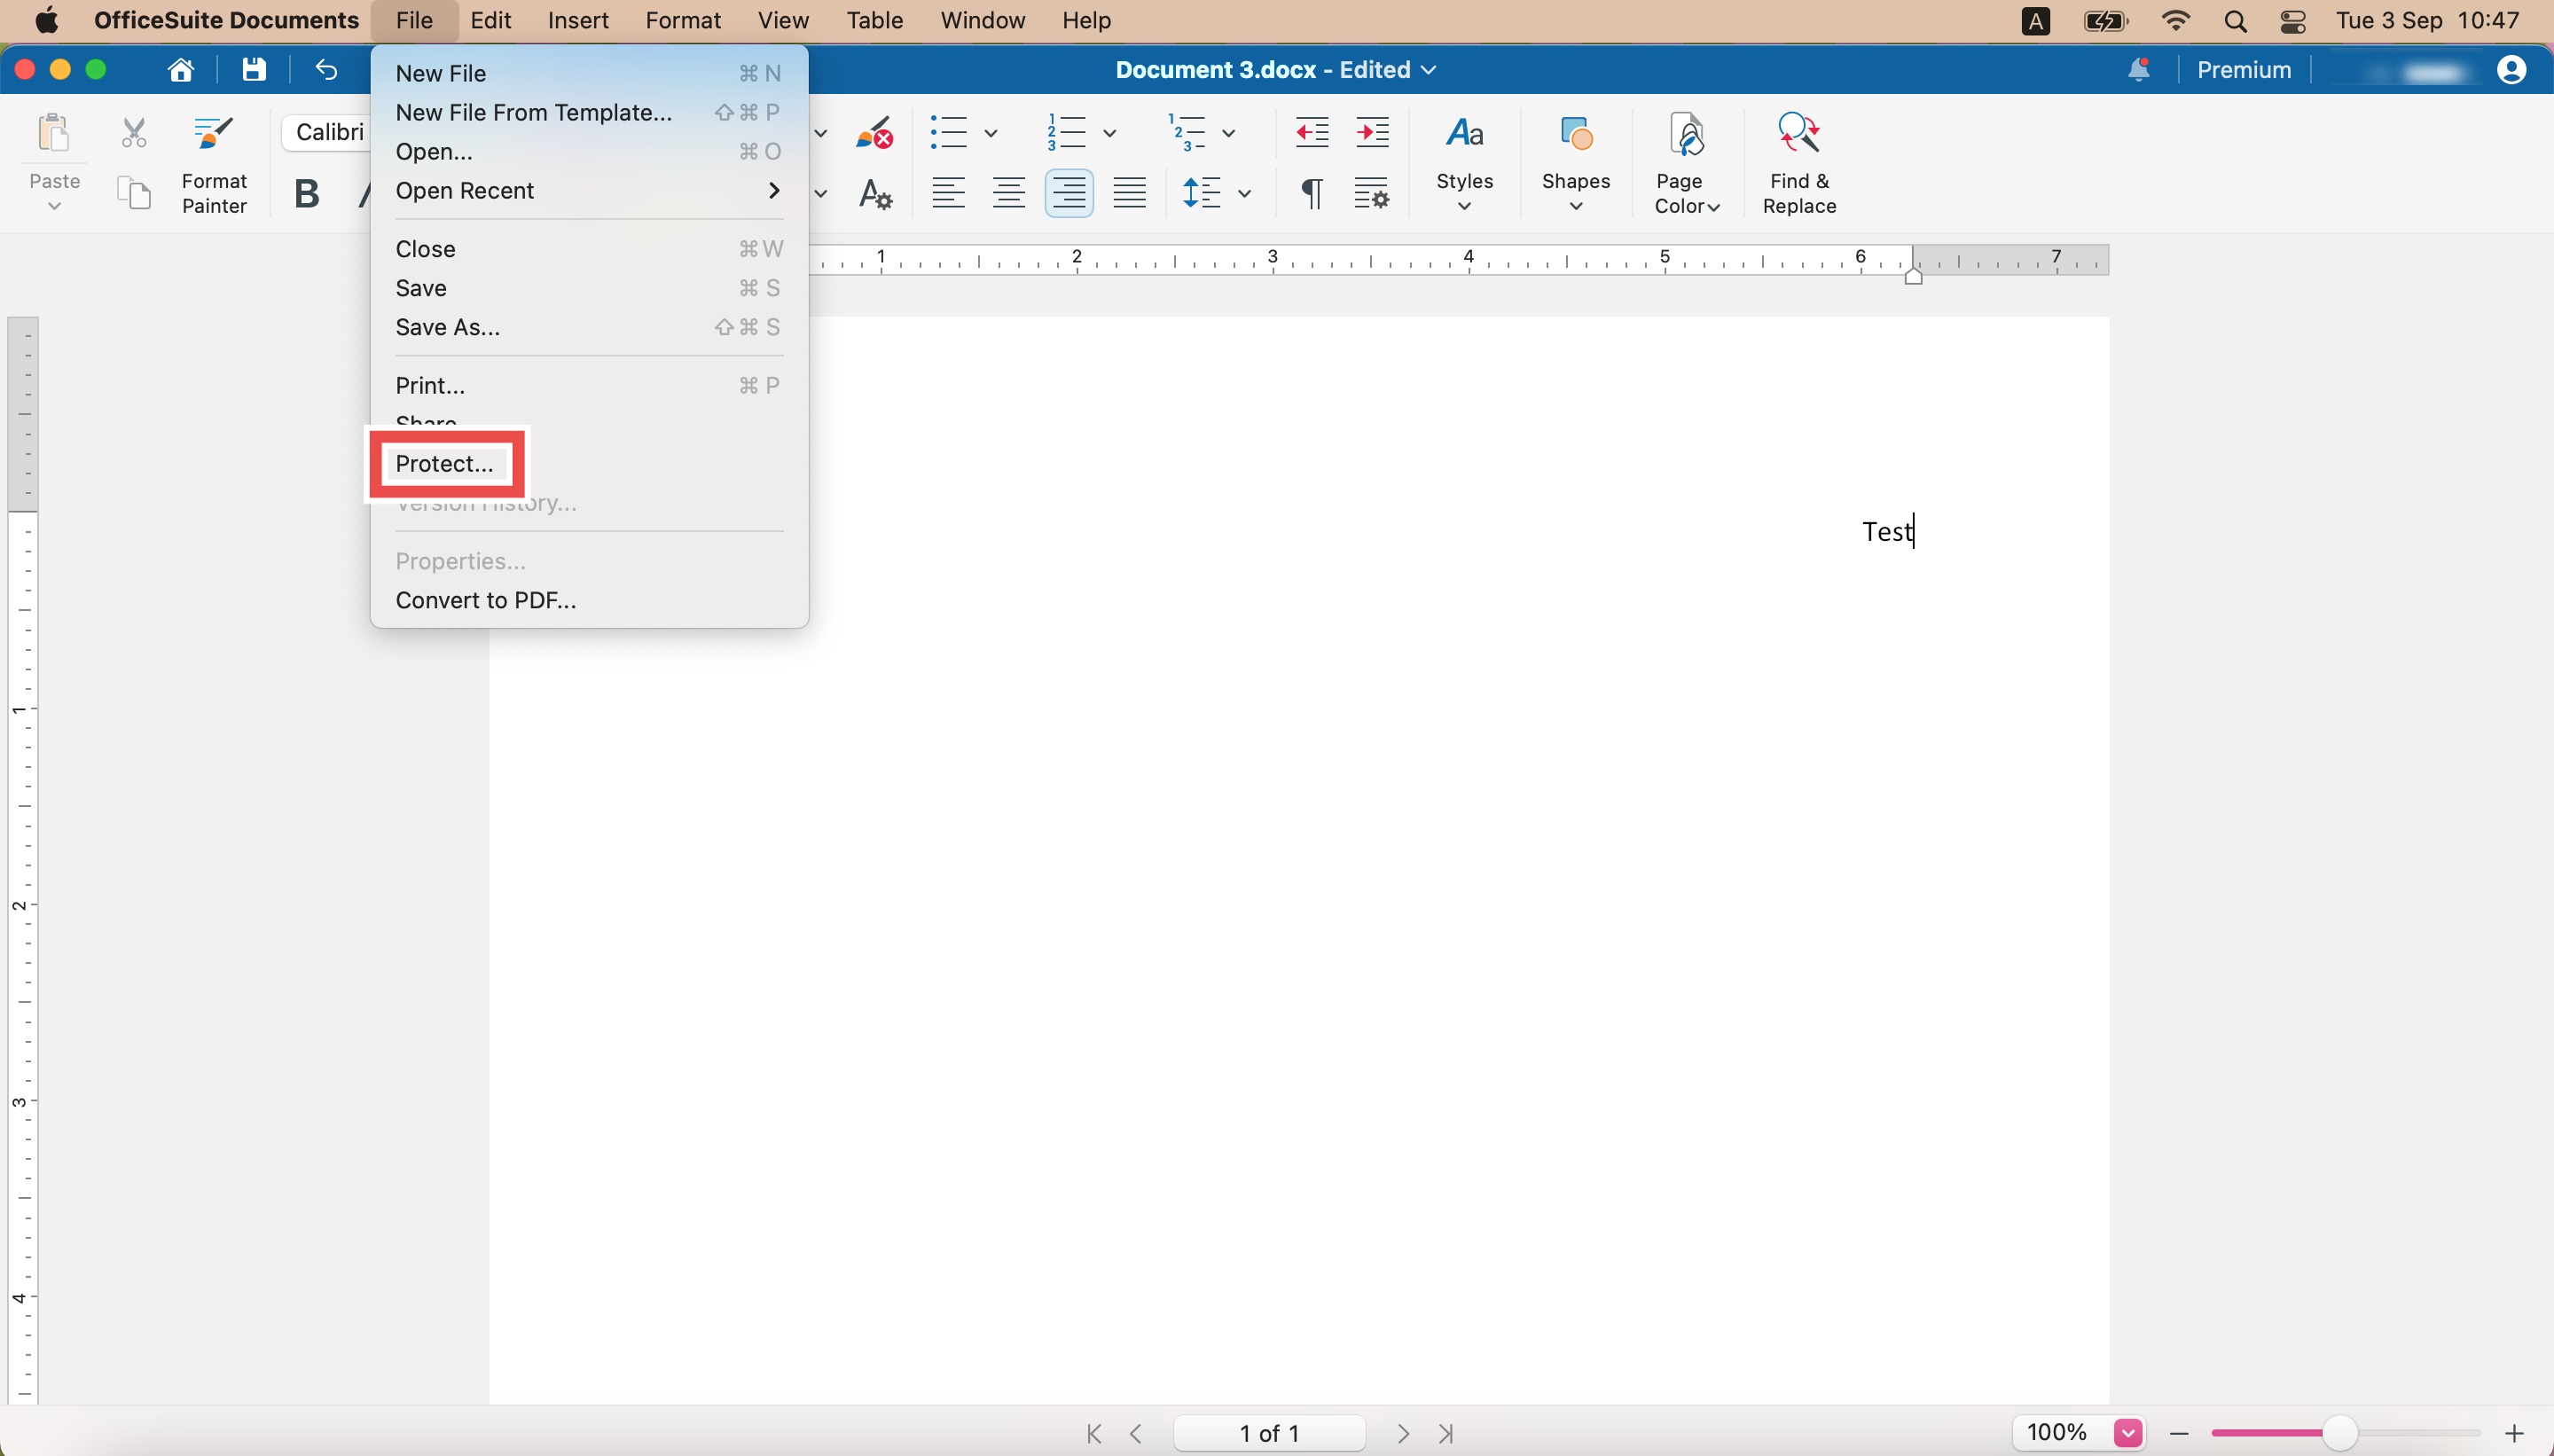The image size is (2554, 1456).
Task: Expand the Styles dropdown
Action: [1464, 163]
